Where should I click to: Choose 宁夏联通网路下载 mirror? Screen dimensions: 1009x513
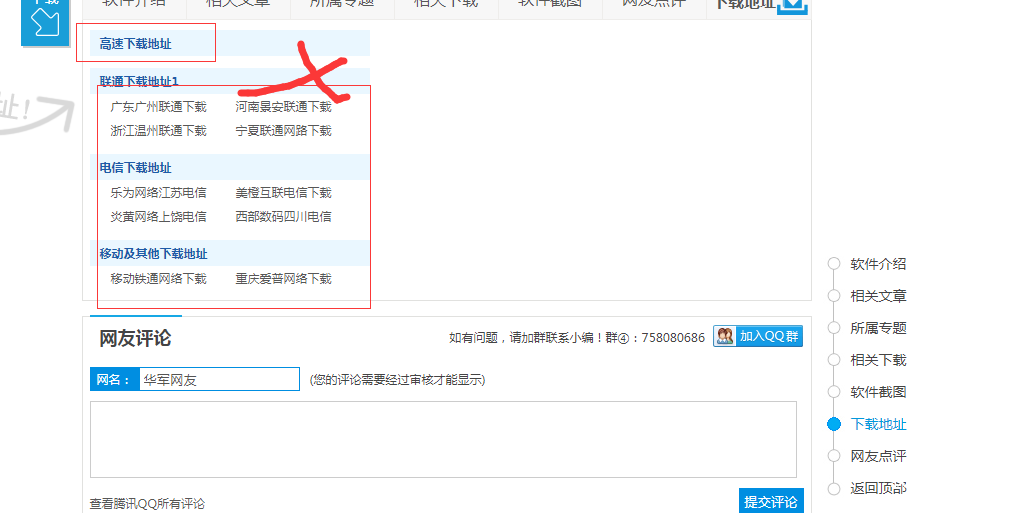(283, 131)
